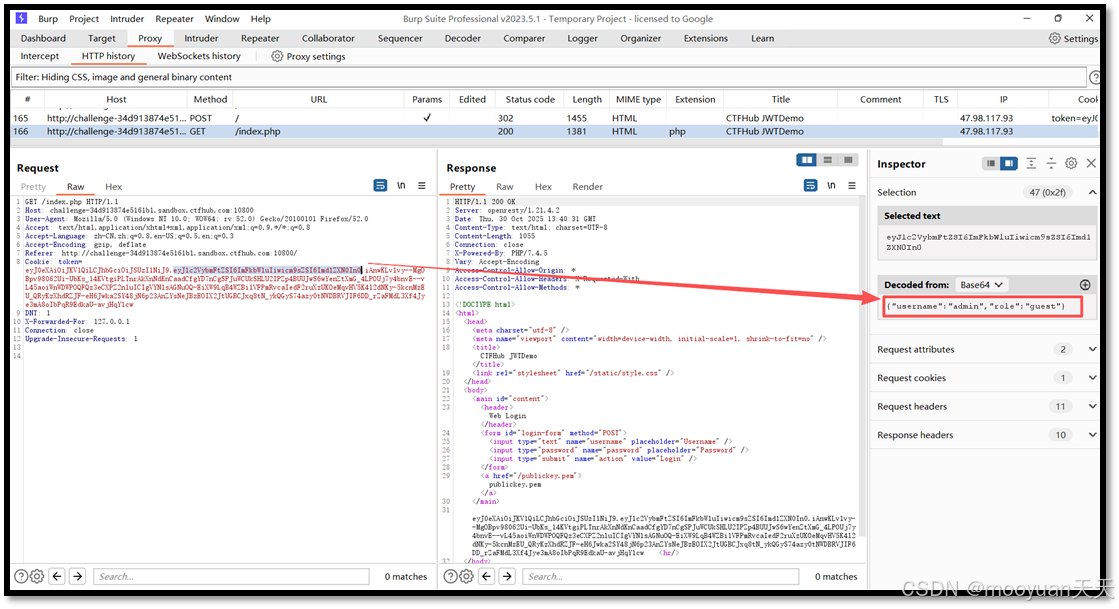Set Inspector single-column layout
This screenshot has width=1119, height=609.
pos(991,163)
